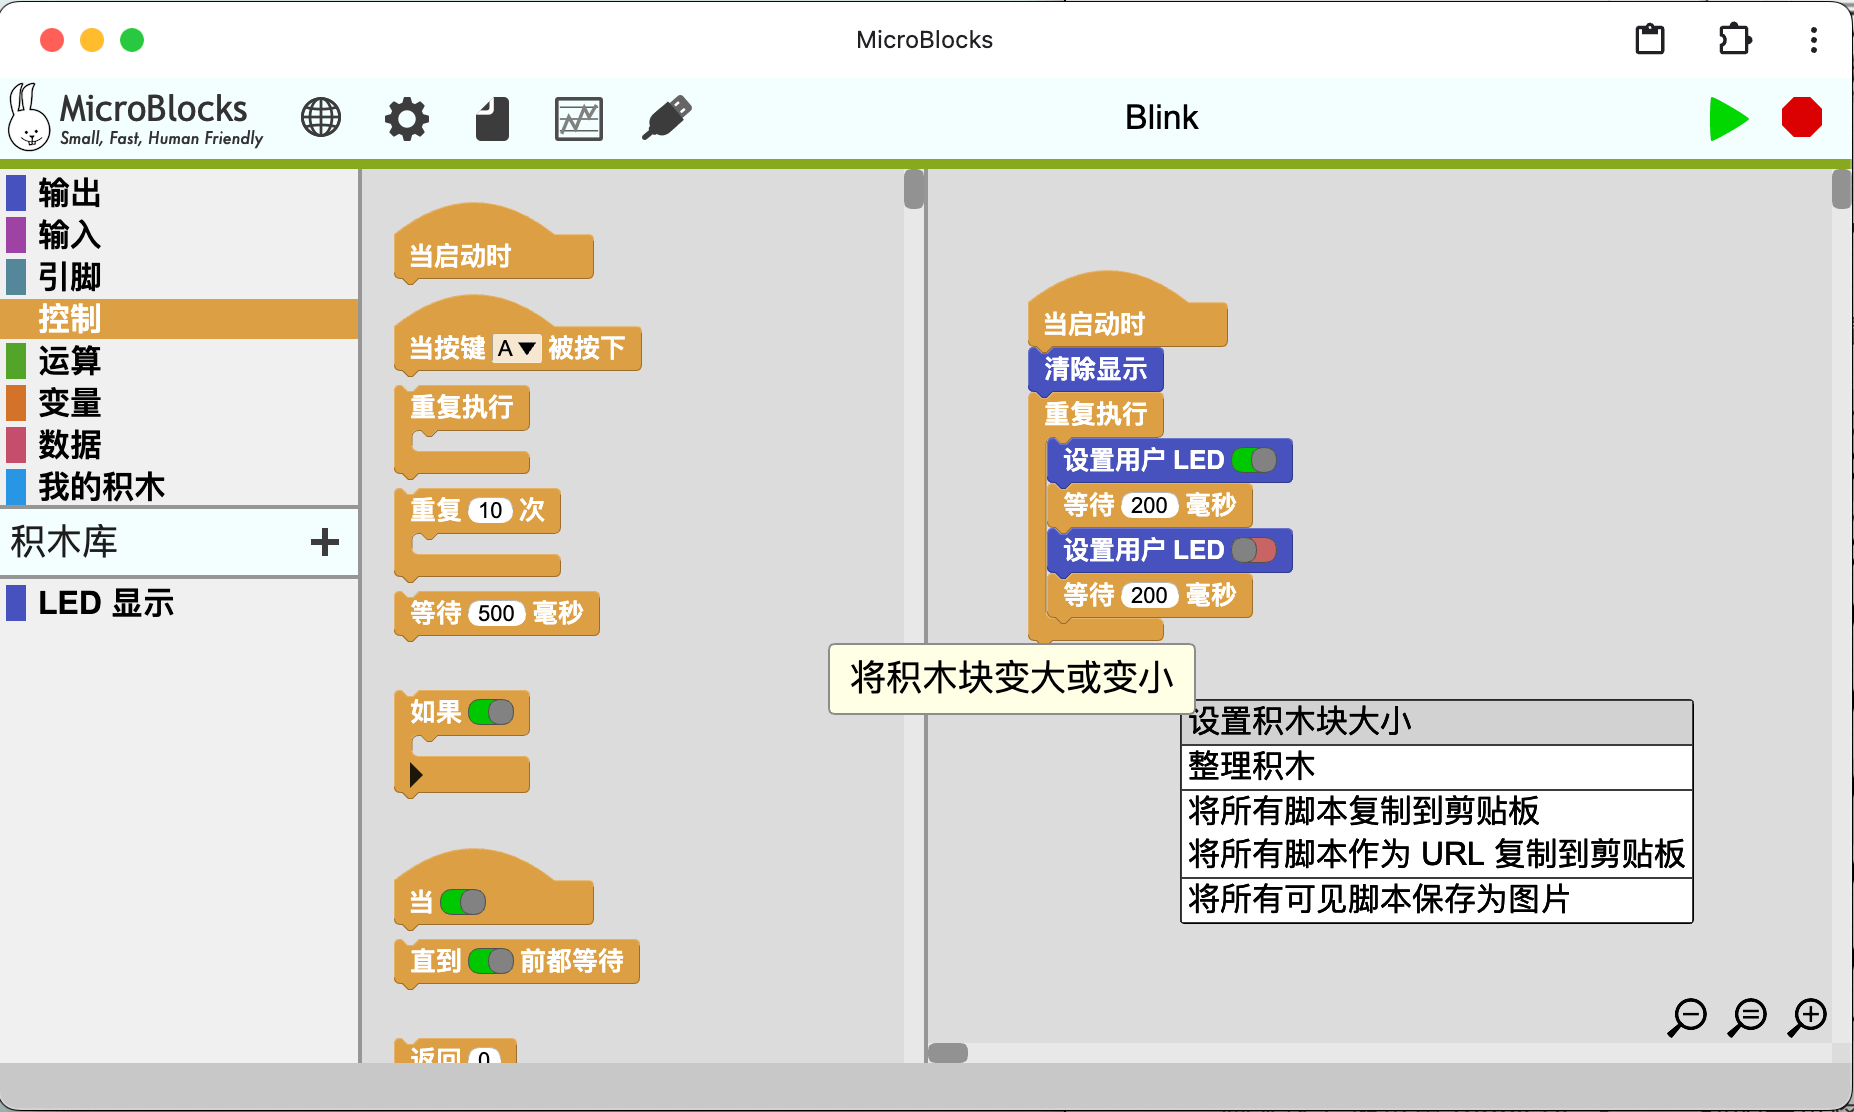
Task: Click the first 200 wait value in script
Action: (x=1149, y=505)
